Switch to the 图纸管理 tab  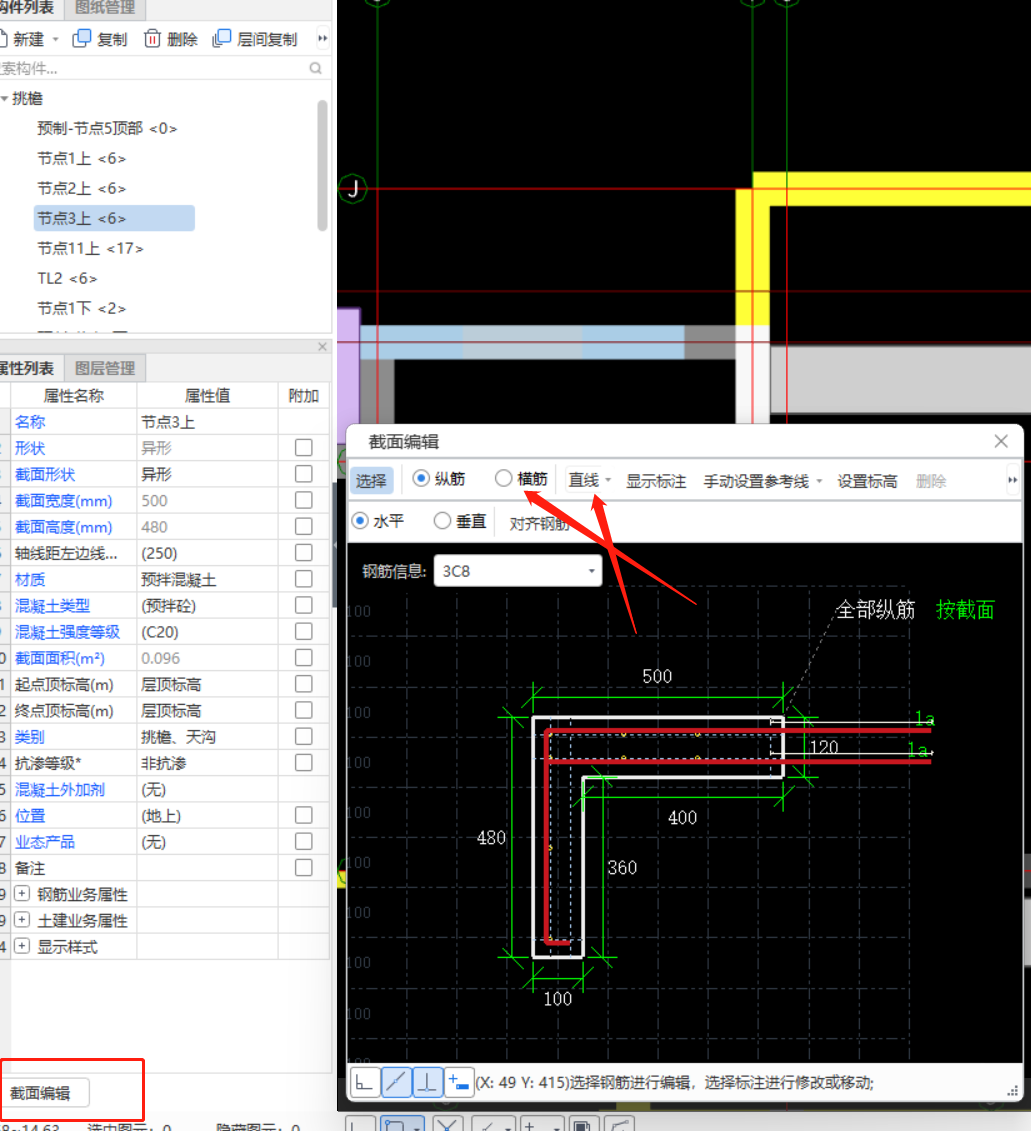(x=105, y=8)
